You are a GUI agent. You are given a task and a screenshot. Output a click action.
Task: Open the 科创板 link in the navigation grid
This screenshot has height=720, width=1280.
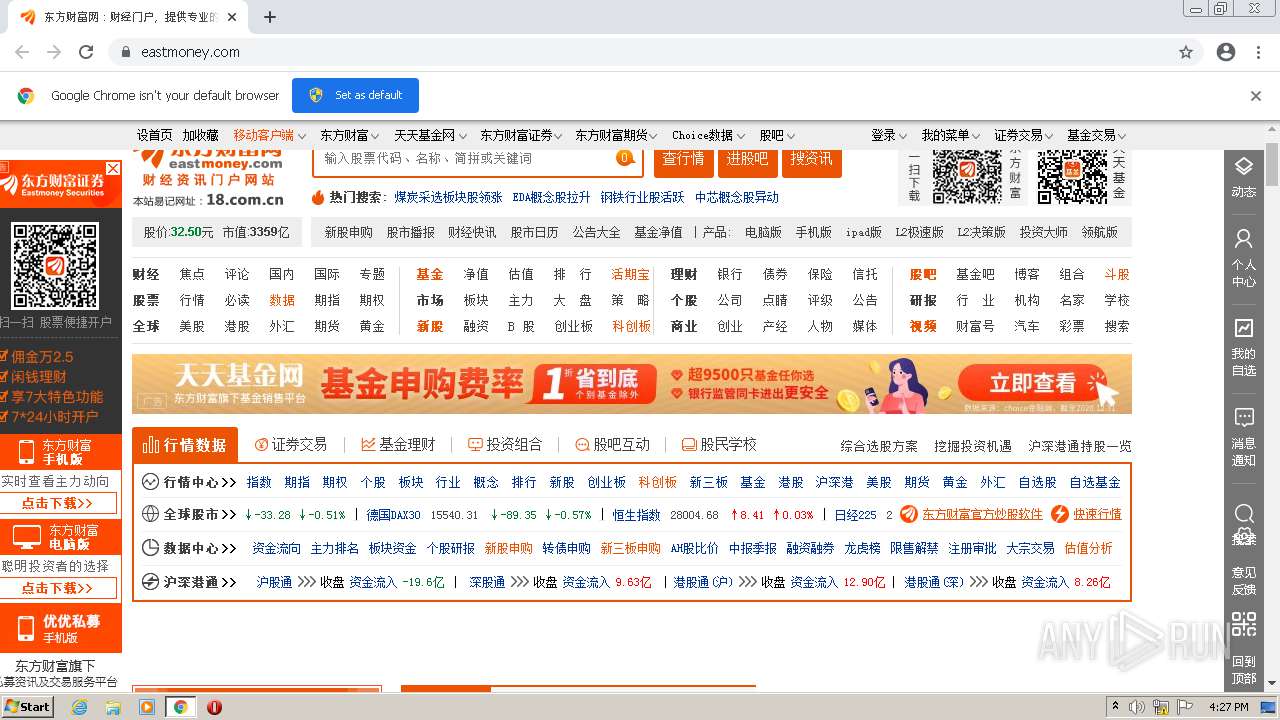click(x=631, y=326)
